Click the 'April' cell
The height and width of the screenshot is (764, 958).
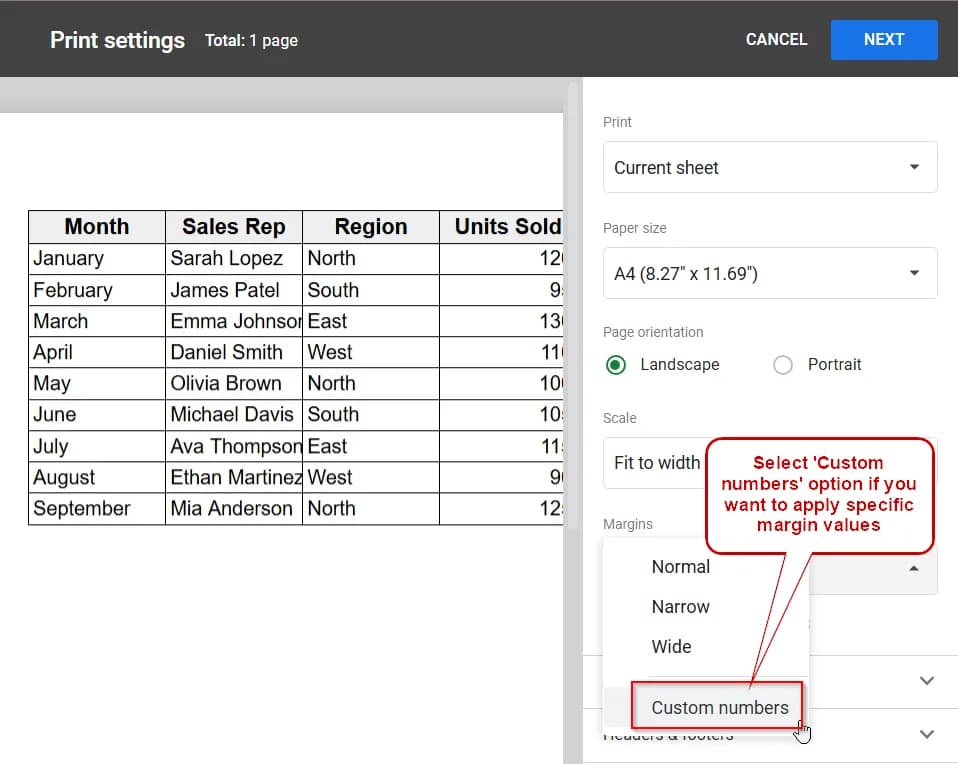point(97,353)
